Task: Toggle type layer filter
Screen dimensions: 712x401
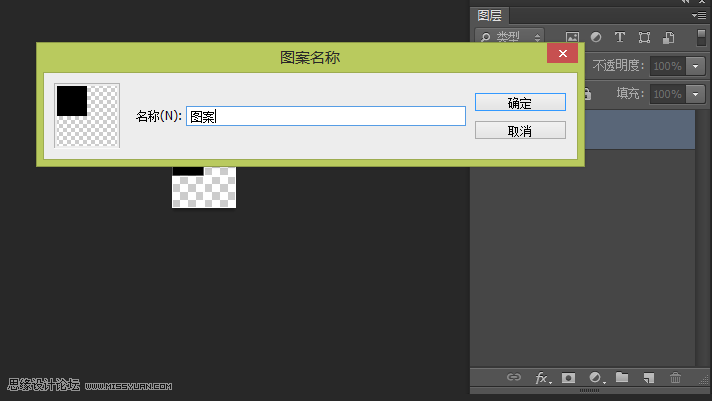Action: (619, 38)
